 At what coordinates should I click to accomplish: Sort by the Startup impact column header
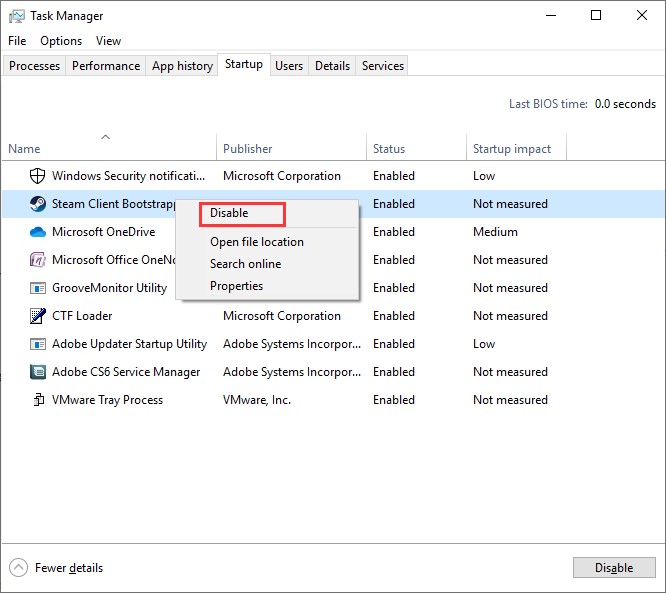click(512, 149)
